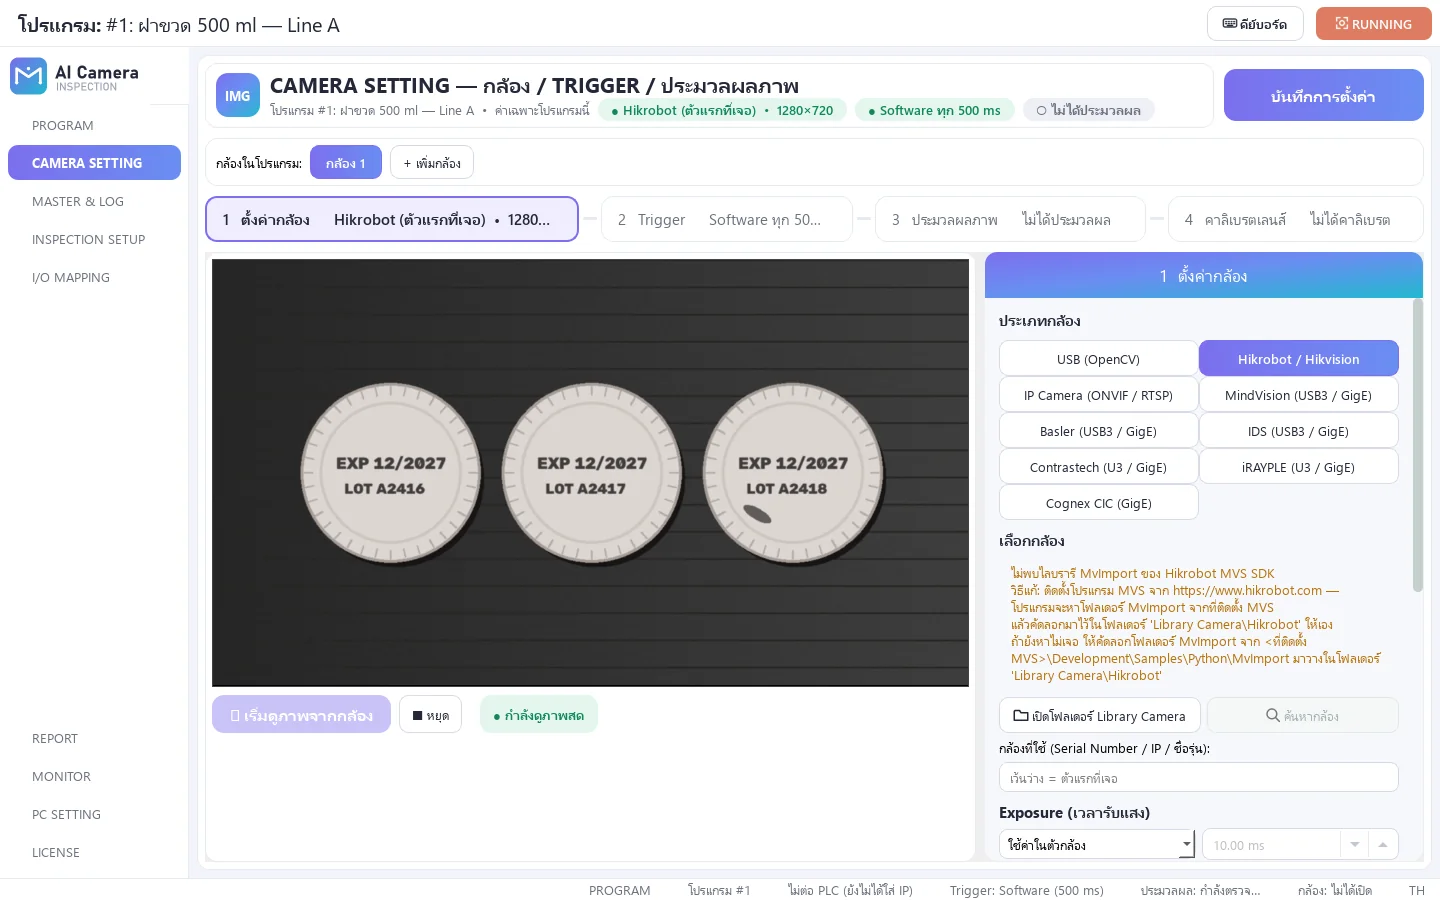Screen dimensions: 1440x900
Task: Click the settings panel vertical scrollbar
Action: [1417, 445]
